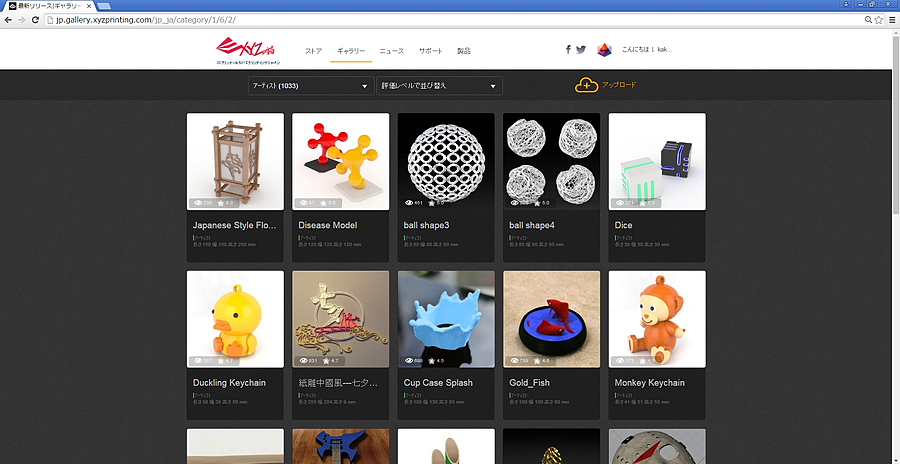Open Gold_Fish title link
The width and height of the screenshot is (900, 464).
click(x=529, y=382)
